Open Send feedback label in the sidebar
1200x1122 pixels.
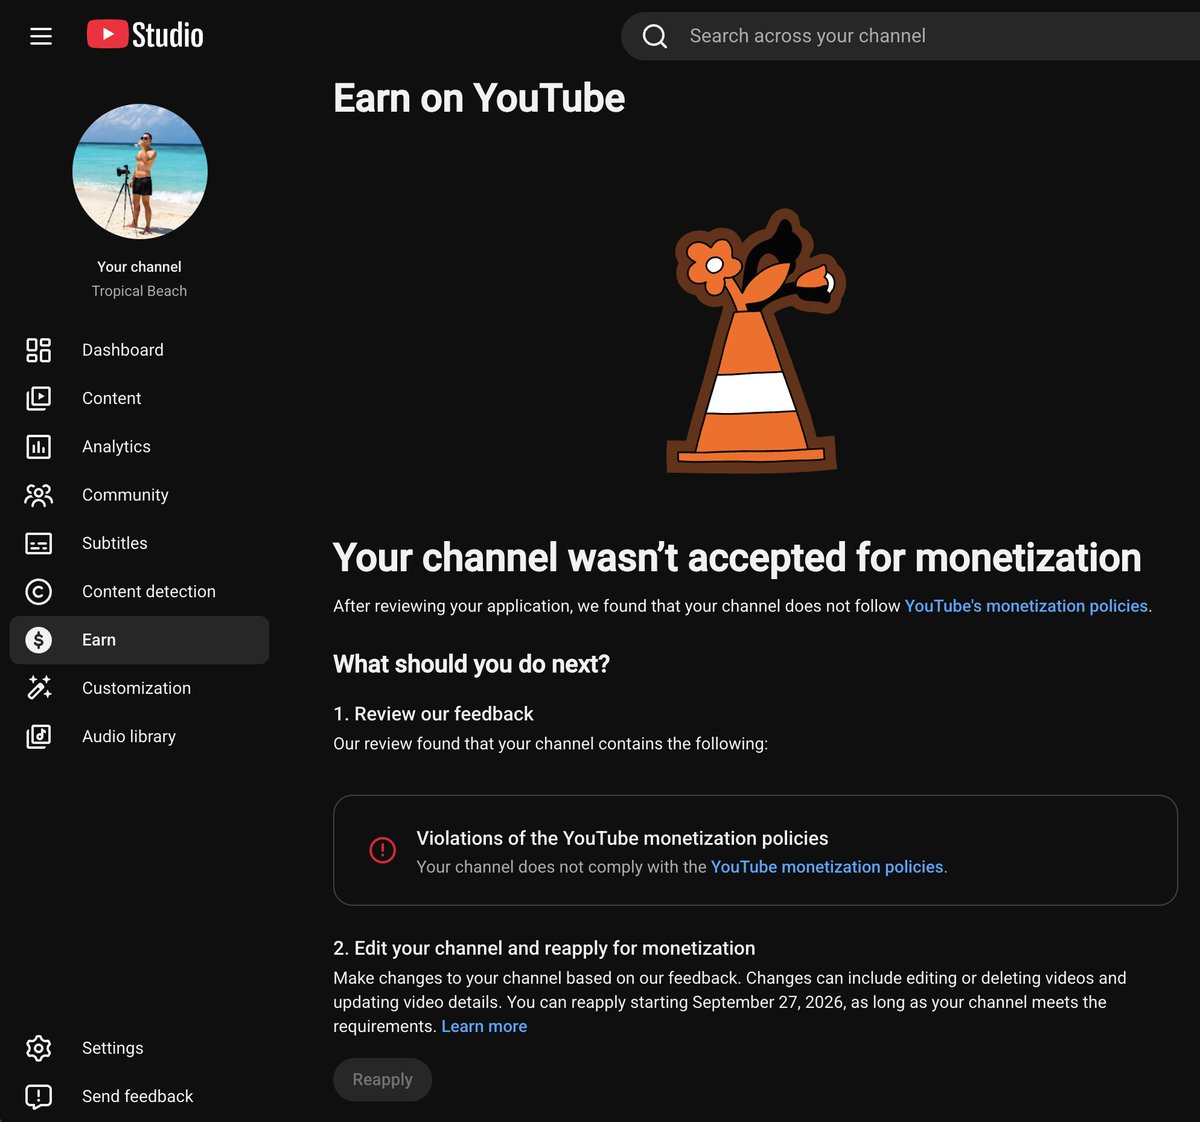[138, 1096]
